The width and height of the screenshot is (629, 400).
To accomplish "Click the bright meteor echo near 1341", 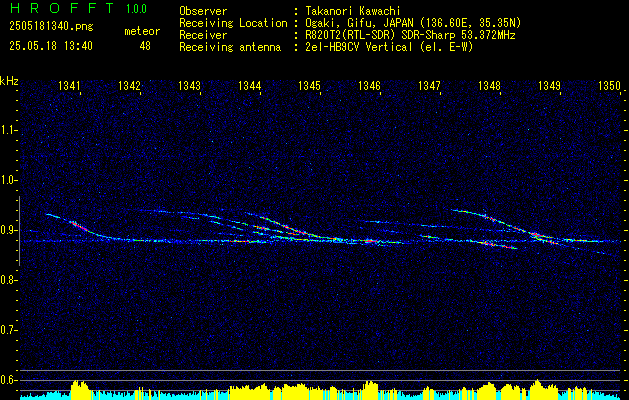I will point(78,225).
